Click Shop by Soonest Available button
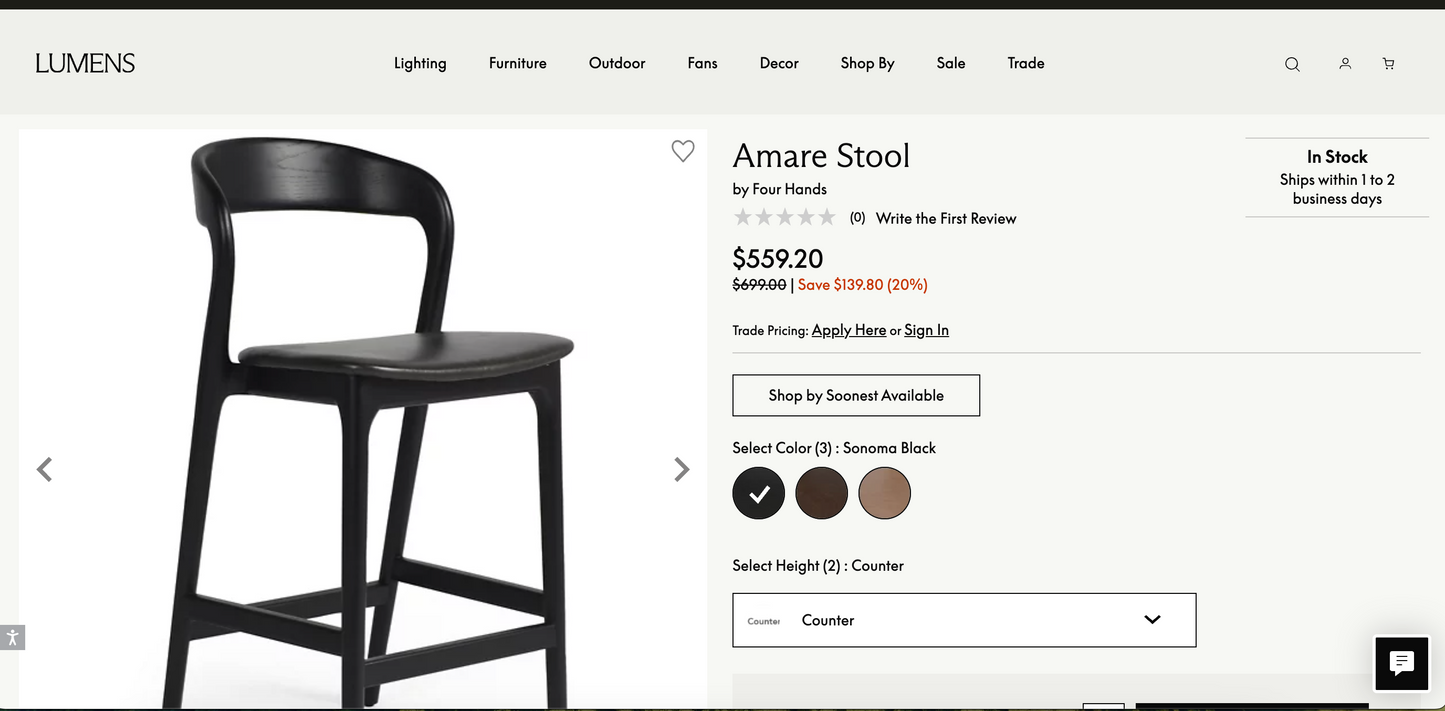The height and width of the screenshot is (711, 1445). click(x=856, y=395)
